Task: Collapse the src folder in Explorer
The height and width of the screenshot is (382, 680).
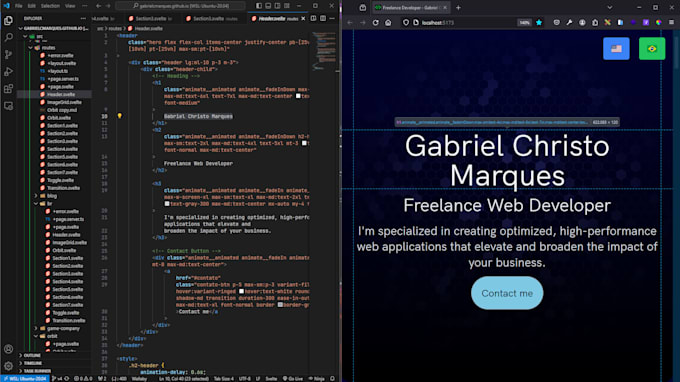Action: click(26, 37)
